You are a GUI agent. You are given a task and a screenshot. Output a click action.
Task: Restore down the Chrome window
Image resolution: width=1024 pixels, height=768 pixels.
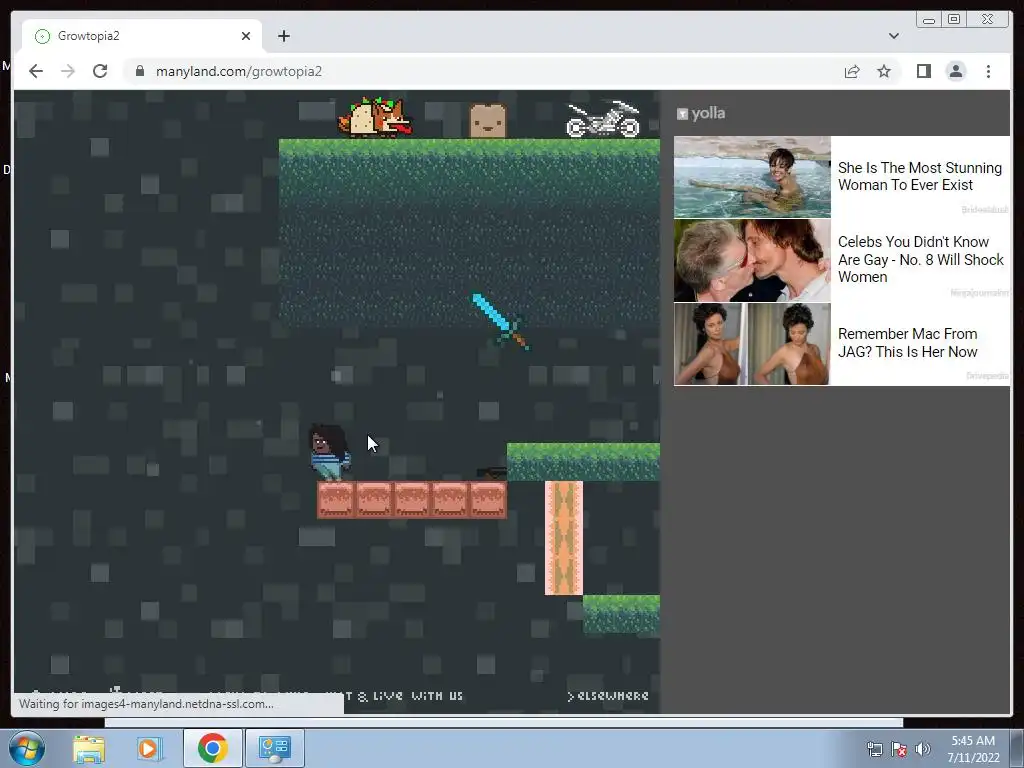954,20
